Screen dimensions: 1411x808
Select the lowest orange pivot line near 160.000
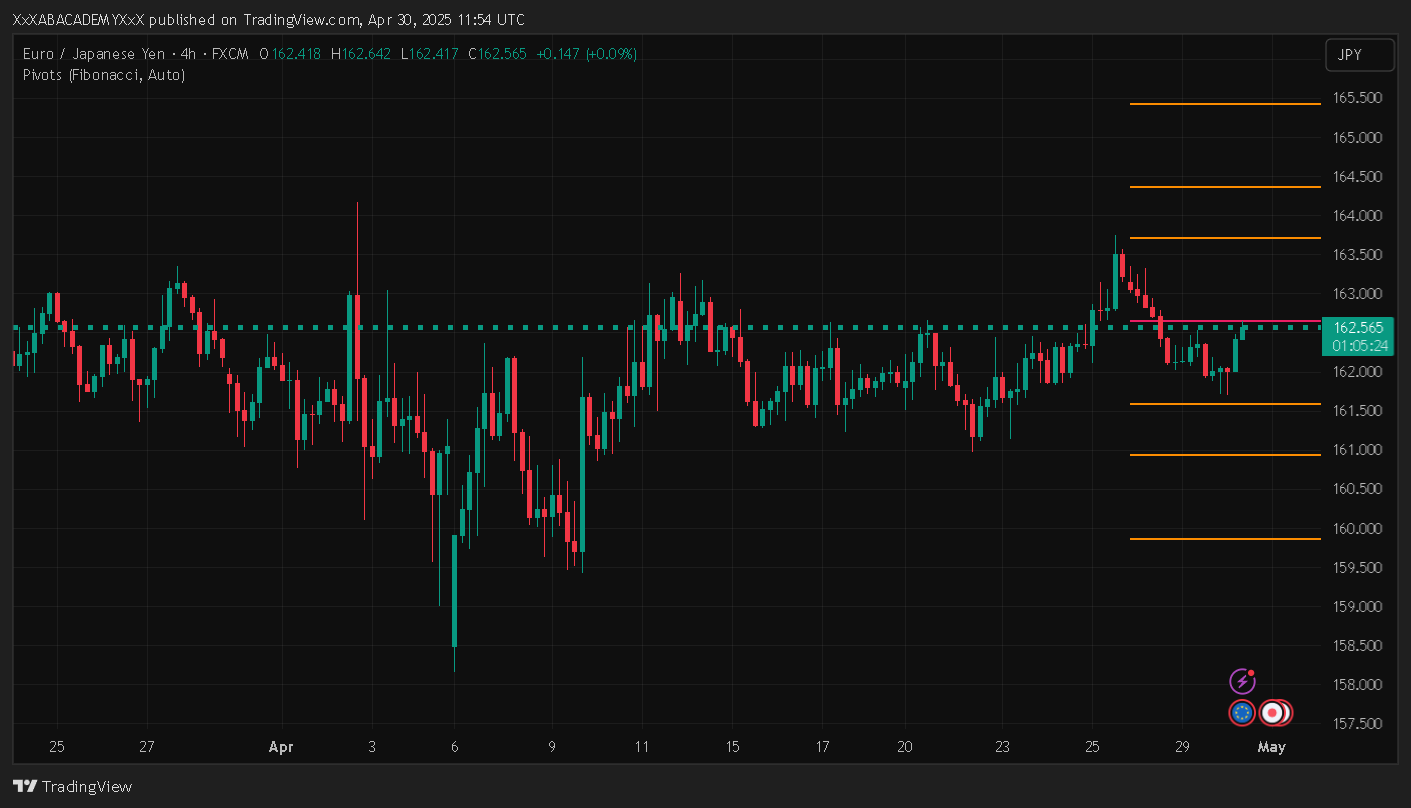tap(1225, 539)
